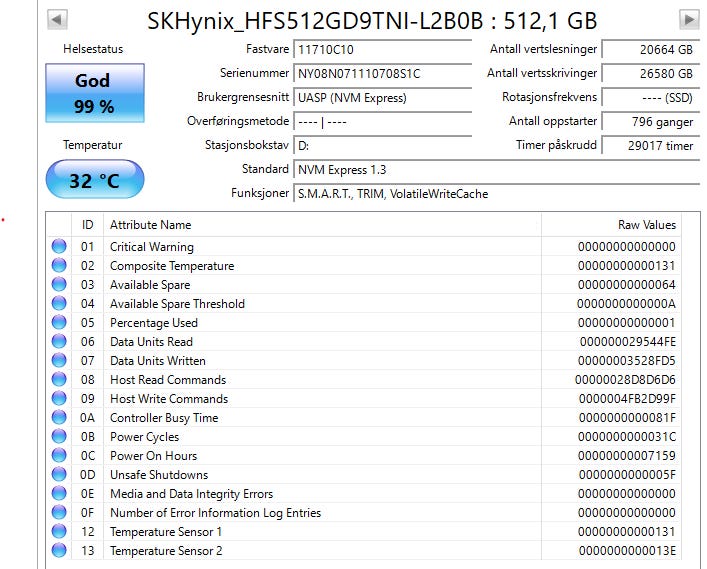Click the power-on count 796 ganger
This screenshot has height=569, width=707.
click(651, 121)
